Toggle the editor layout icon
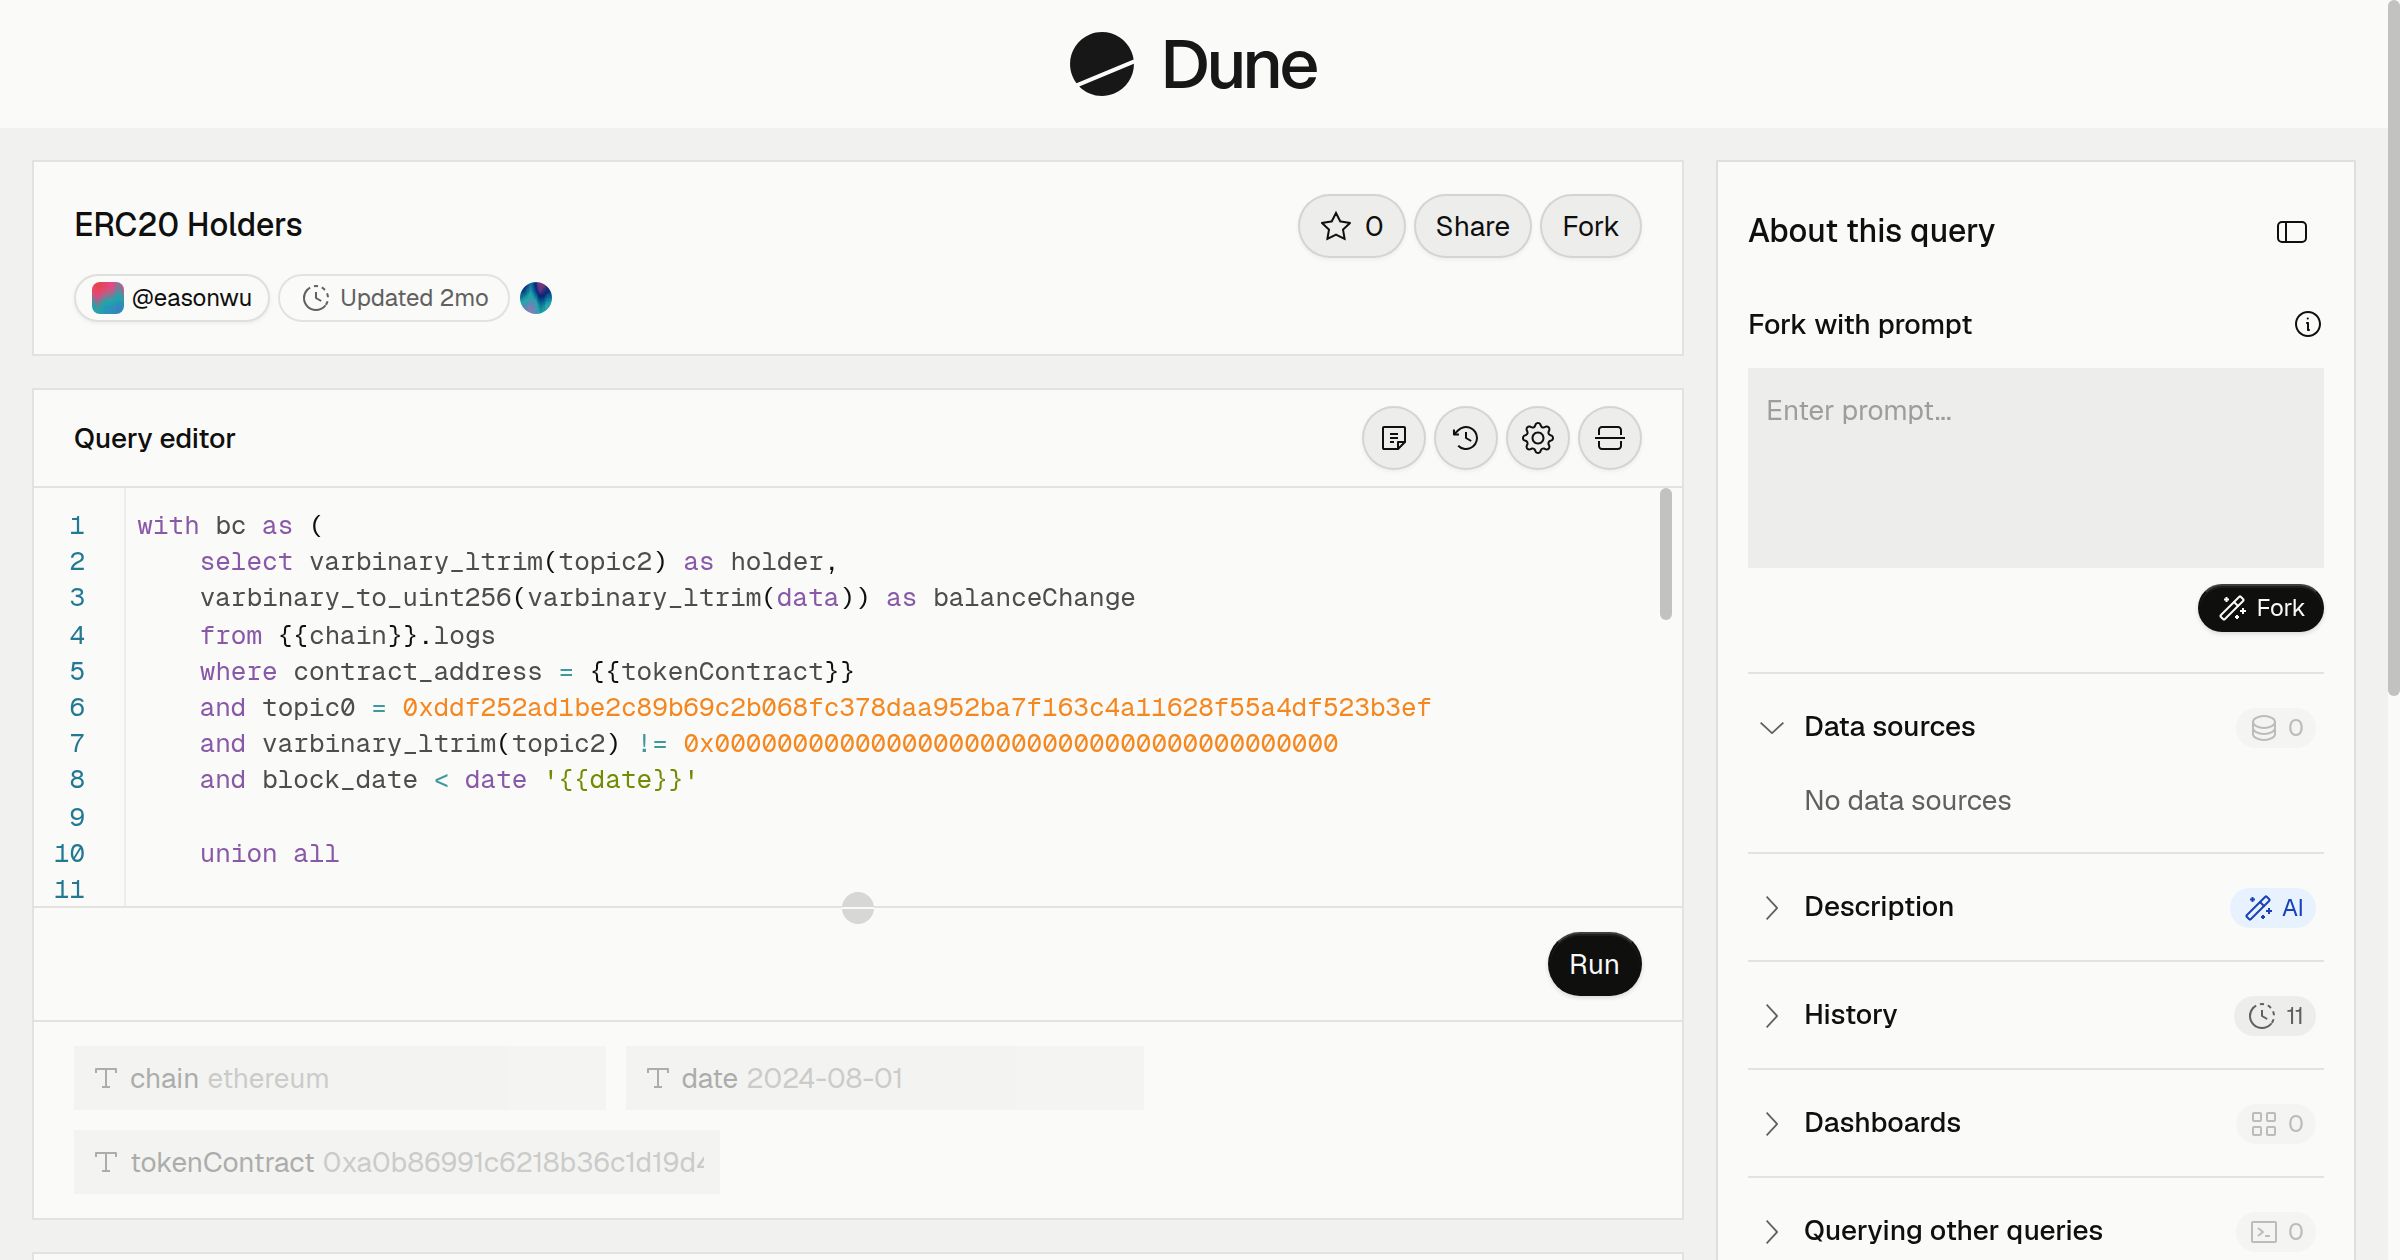 [x=1610, y=438]
